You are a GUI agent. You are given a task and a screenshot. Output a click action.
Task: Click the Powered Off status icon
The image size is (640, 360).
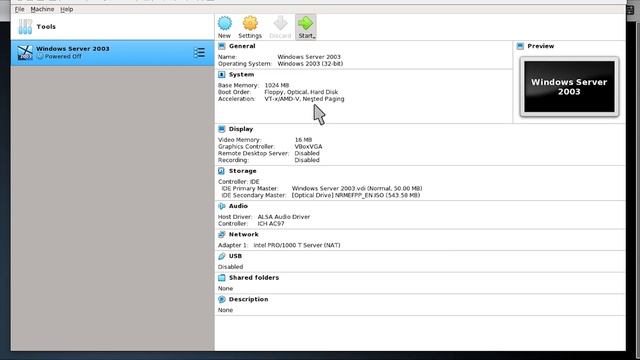click(x=40, y=56)
